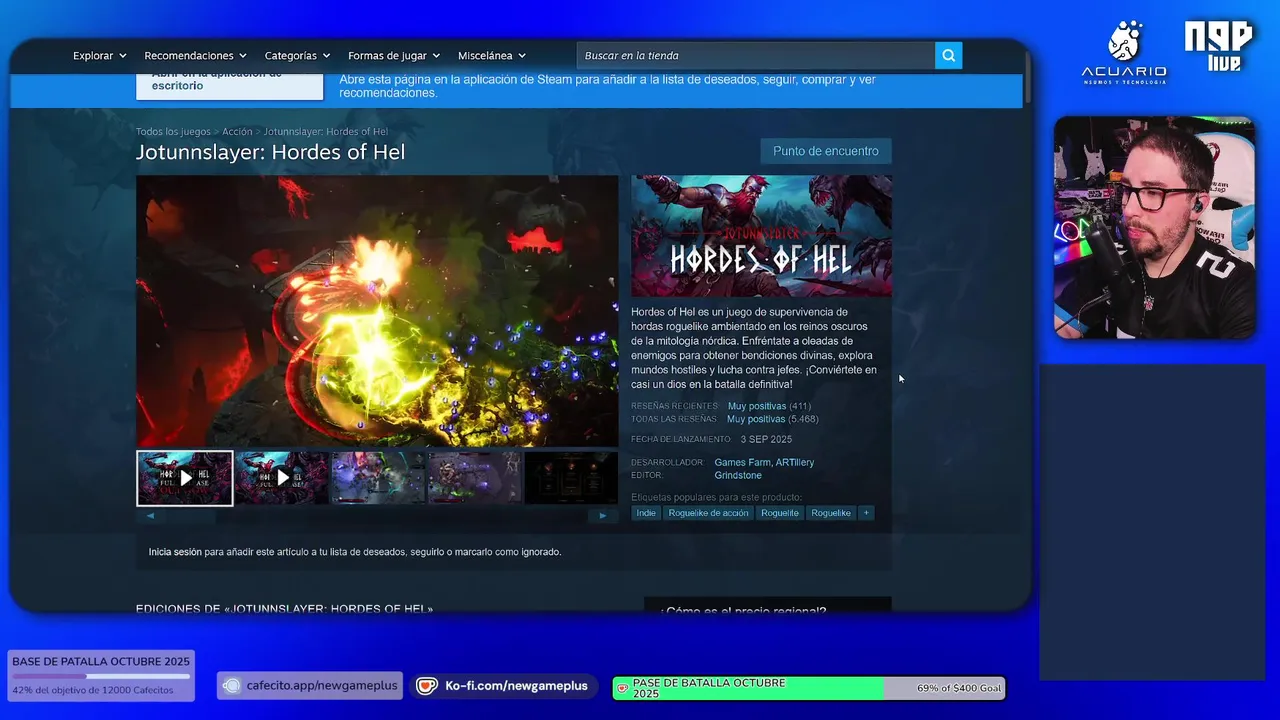Click the 69% of $400 Goal text
Image resolution: width=1280 pixels, height=720 pixels.
[958, 688]
